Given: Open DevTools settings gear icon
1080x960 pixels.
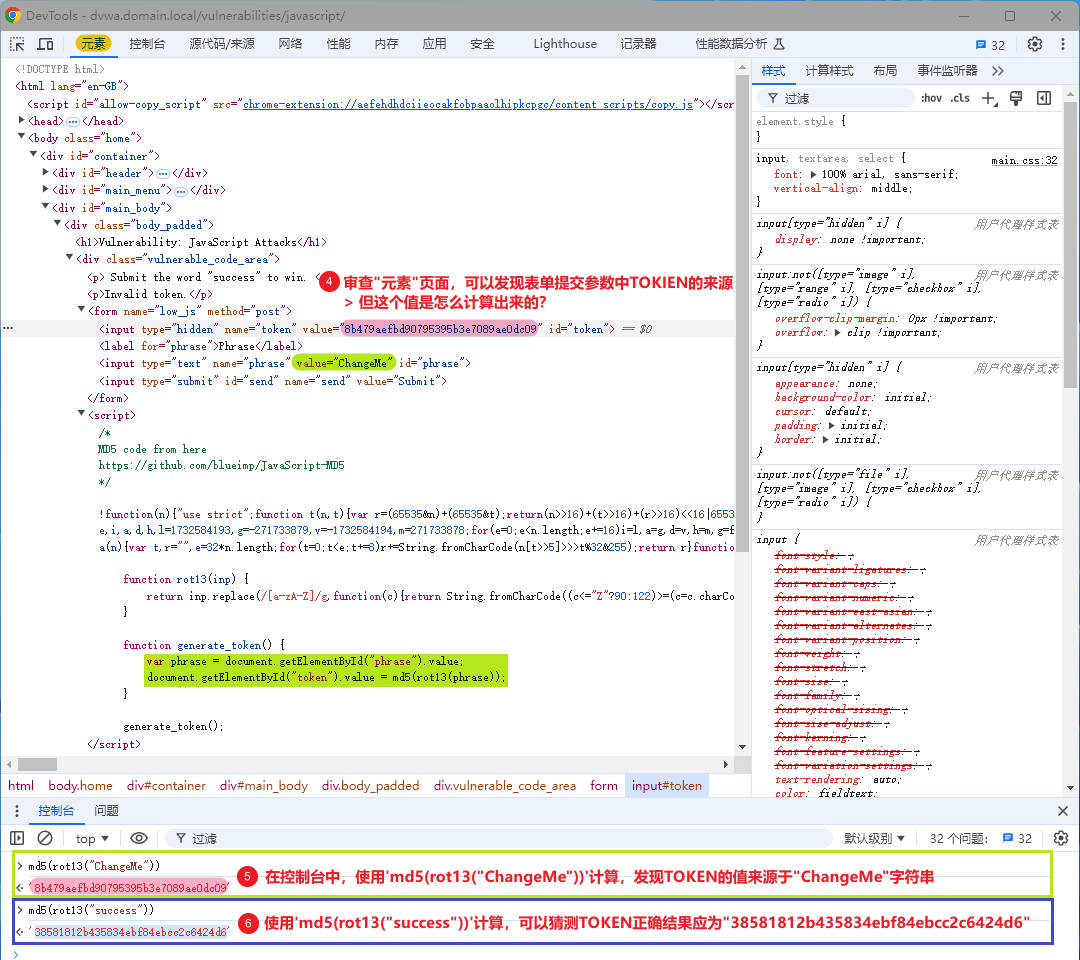Looking at the screenshot, I should click(x=1035, y=44).
